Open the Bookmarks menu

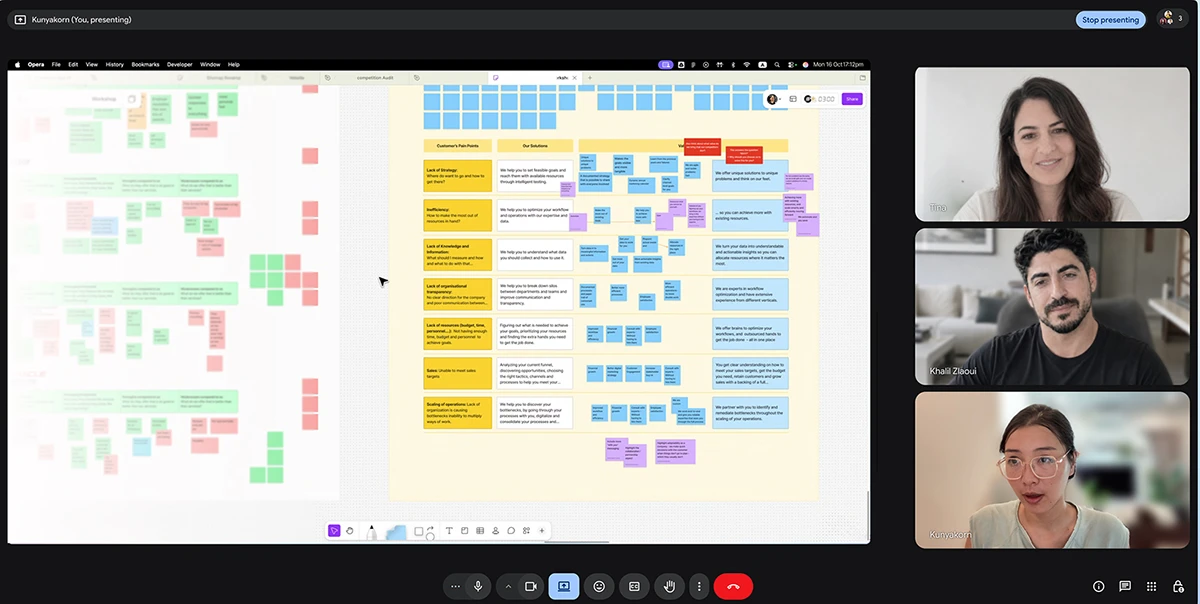(x=145, y=64)
